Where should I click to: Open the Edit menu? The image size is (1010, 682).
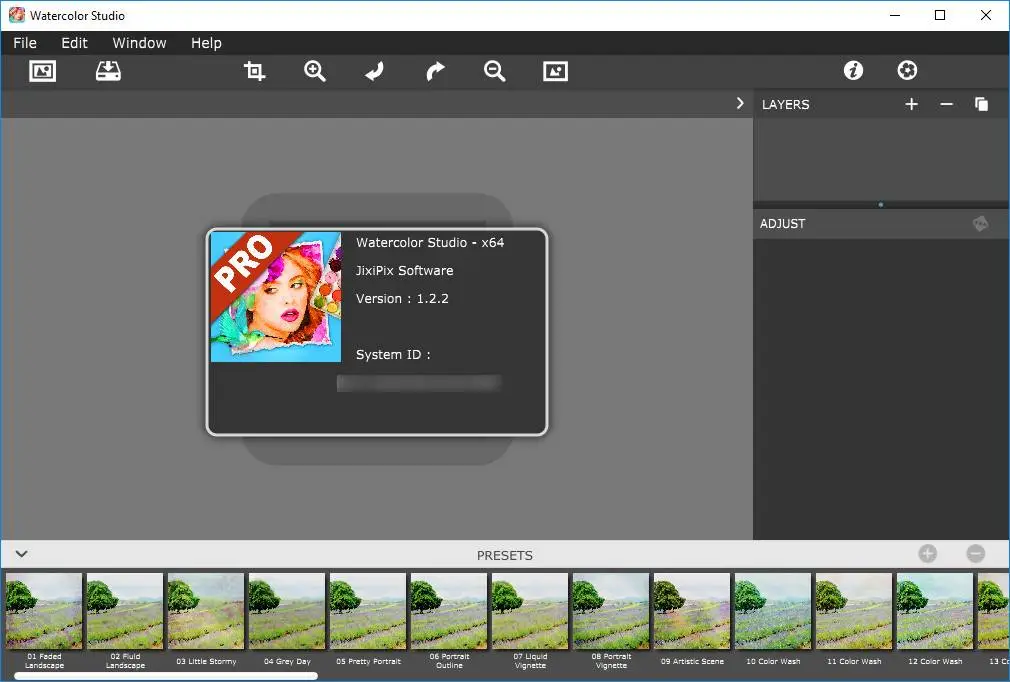click(x=74, y=43)
